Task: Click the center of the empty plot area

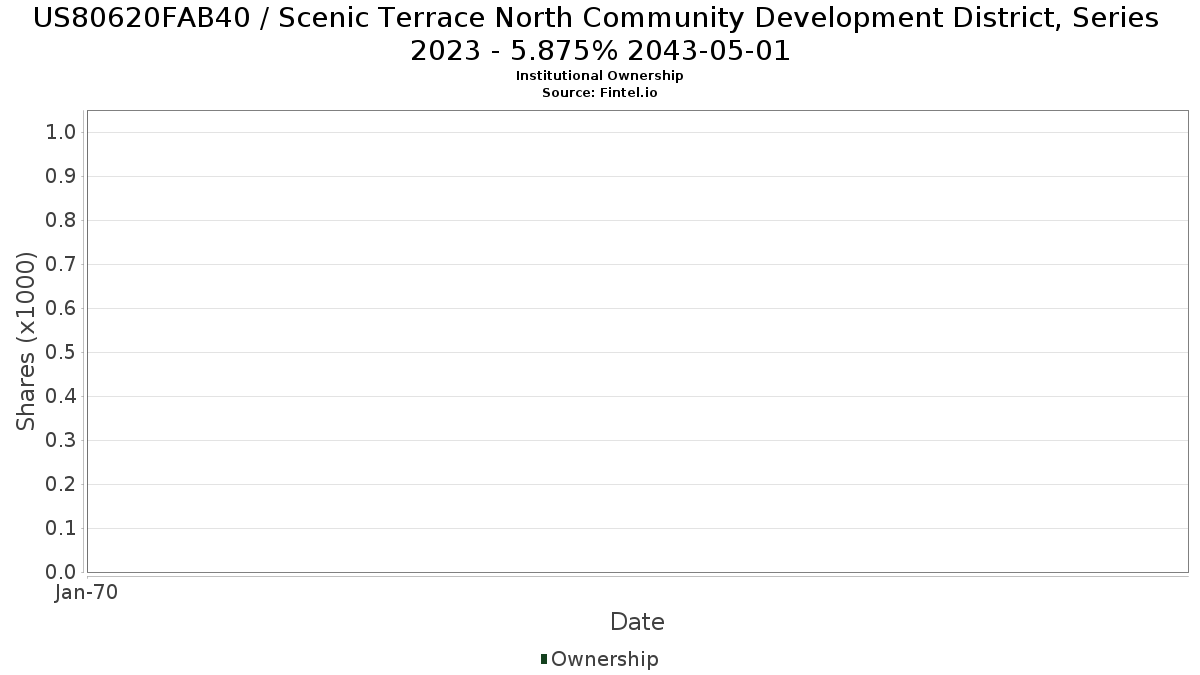Action: [x=637, y=341]
